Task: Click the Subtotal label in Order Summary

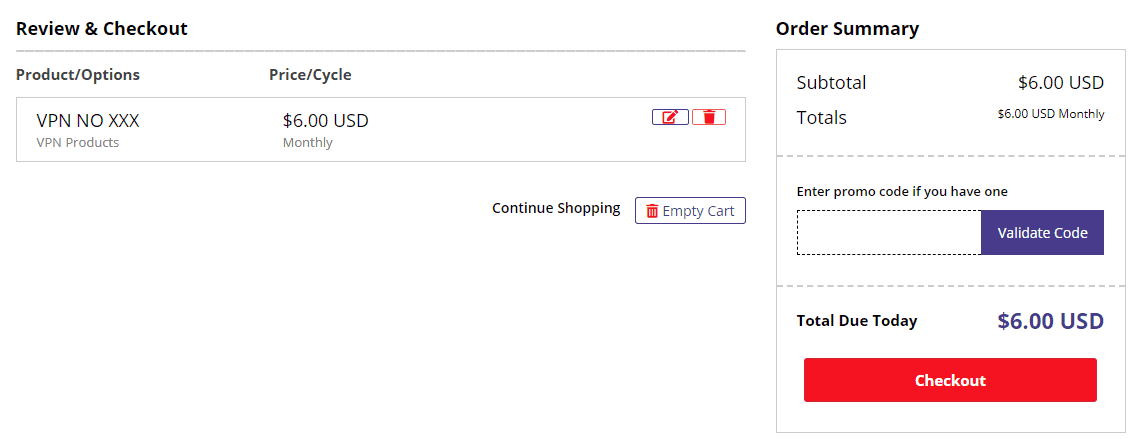Action: click(x=832, y=82)
